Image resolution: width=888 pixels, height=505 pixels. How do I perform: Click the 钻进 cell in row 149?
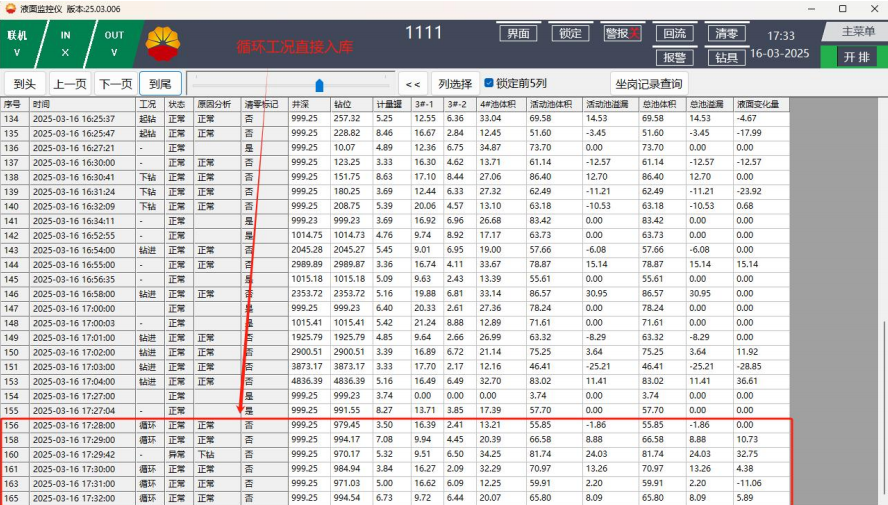point(148,337)
